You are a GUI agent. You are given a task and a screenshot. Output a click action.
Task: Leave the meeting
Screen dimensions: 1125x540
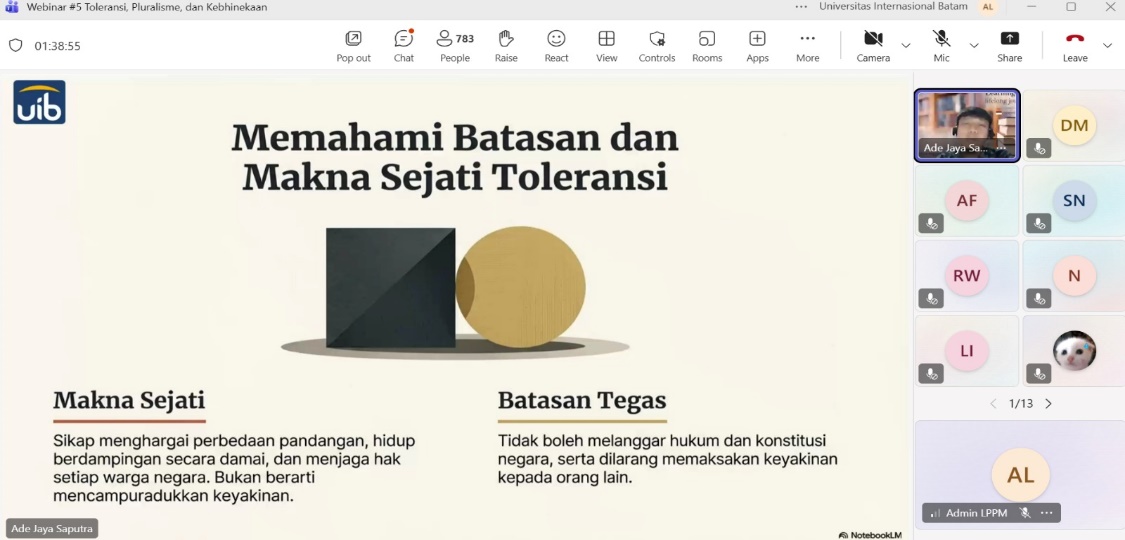tap(1075, 46)
